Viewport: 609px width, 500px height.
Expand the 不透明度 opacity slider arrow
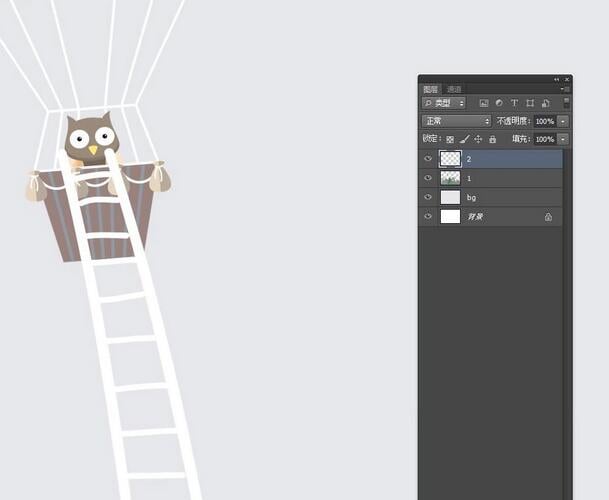click(x=563, y=121)
